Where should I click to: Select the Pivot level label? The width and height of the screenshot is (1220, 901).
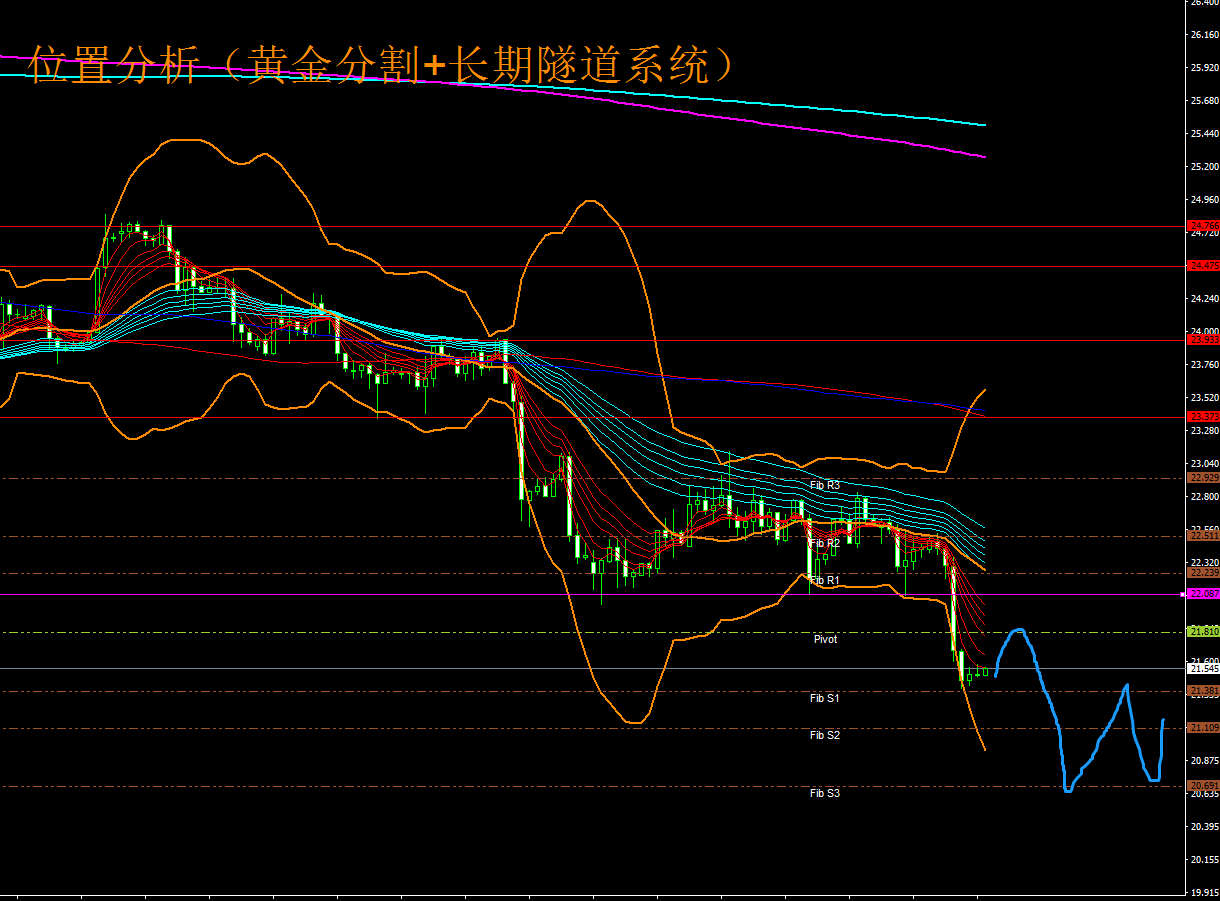pyautogui.click(x=825, y=639)
